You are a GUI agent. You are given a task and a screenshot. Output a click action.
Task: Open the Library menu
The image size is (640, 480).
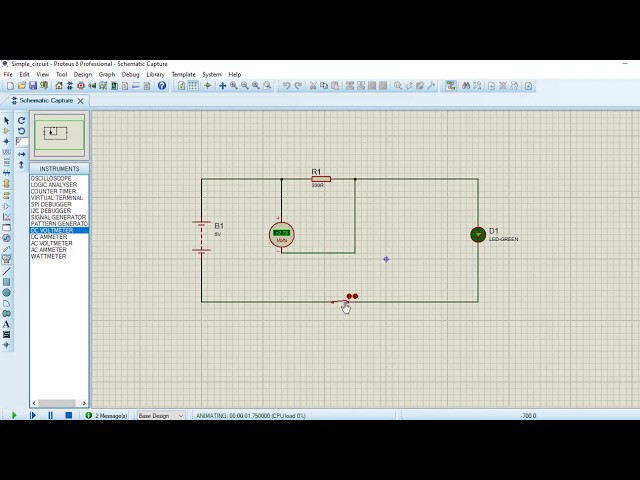click(156, 74)
